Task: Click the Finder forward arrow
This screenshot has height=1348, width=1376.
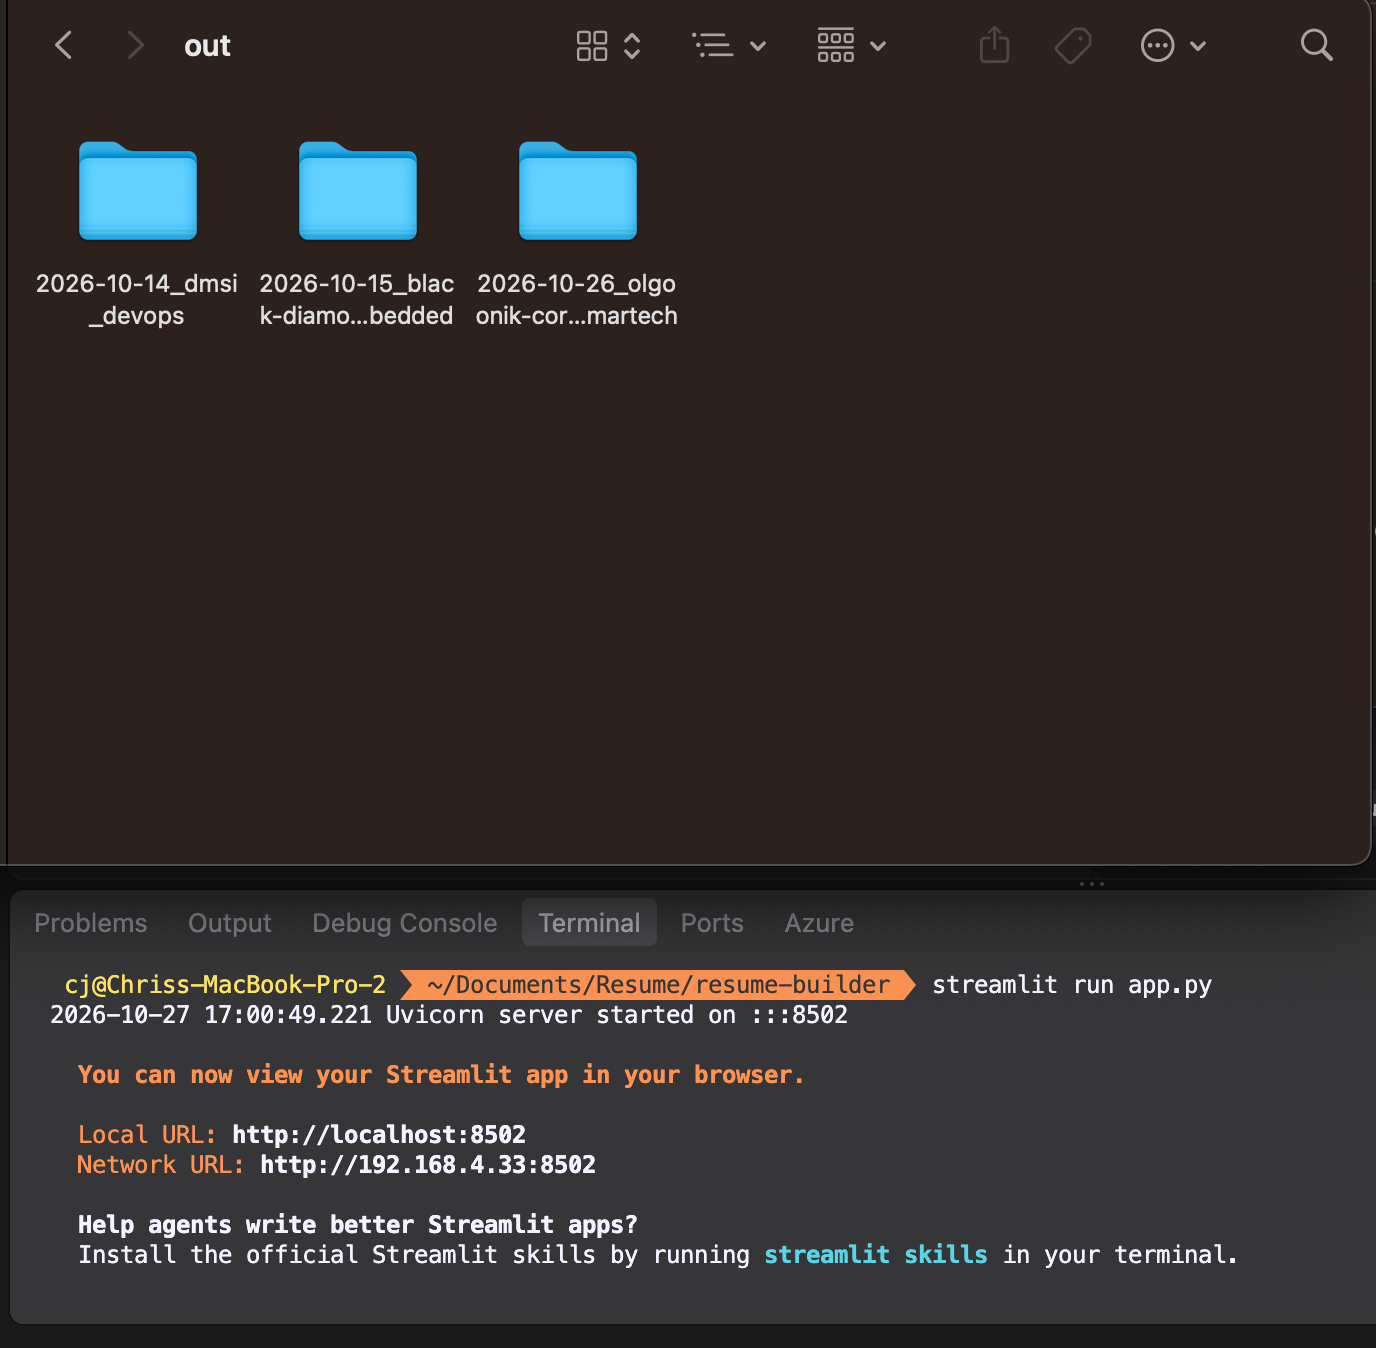Action: (x=135, y=45)
